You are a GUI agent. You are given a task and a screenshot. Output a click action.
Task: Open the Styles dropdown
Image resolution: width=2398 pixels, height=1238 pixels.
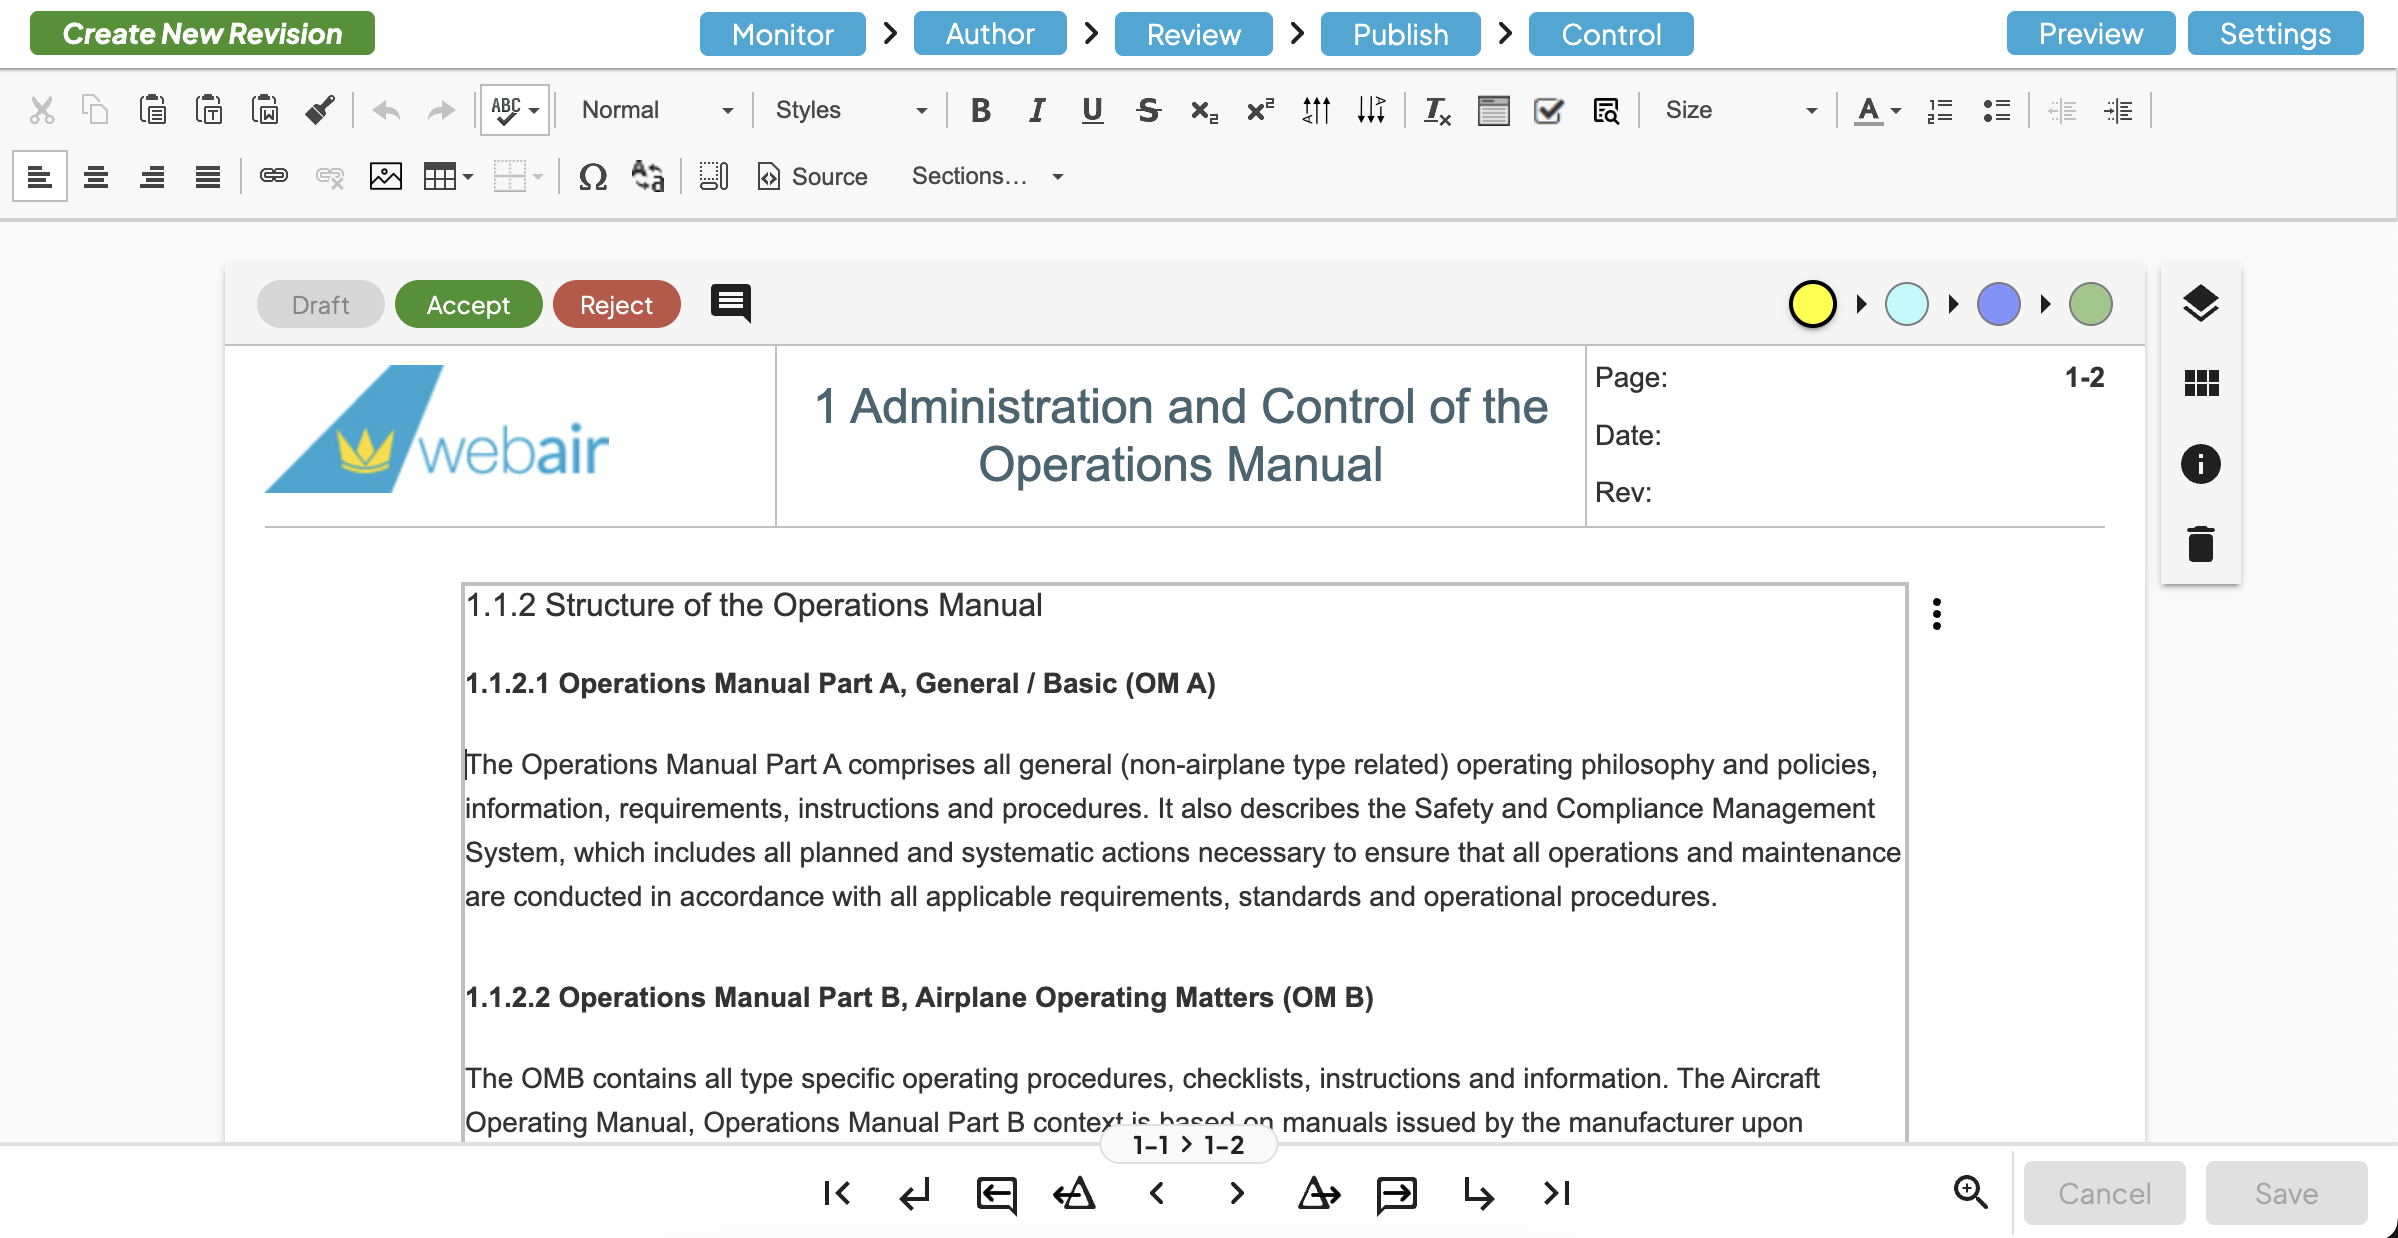pos(851,110)
